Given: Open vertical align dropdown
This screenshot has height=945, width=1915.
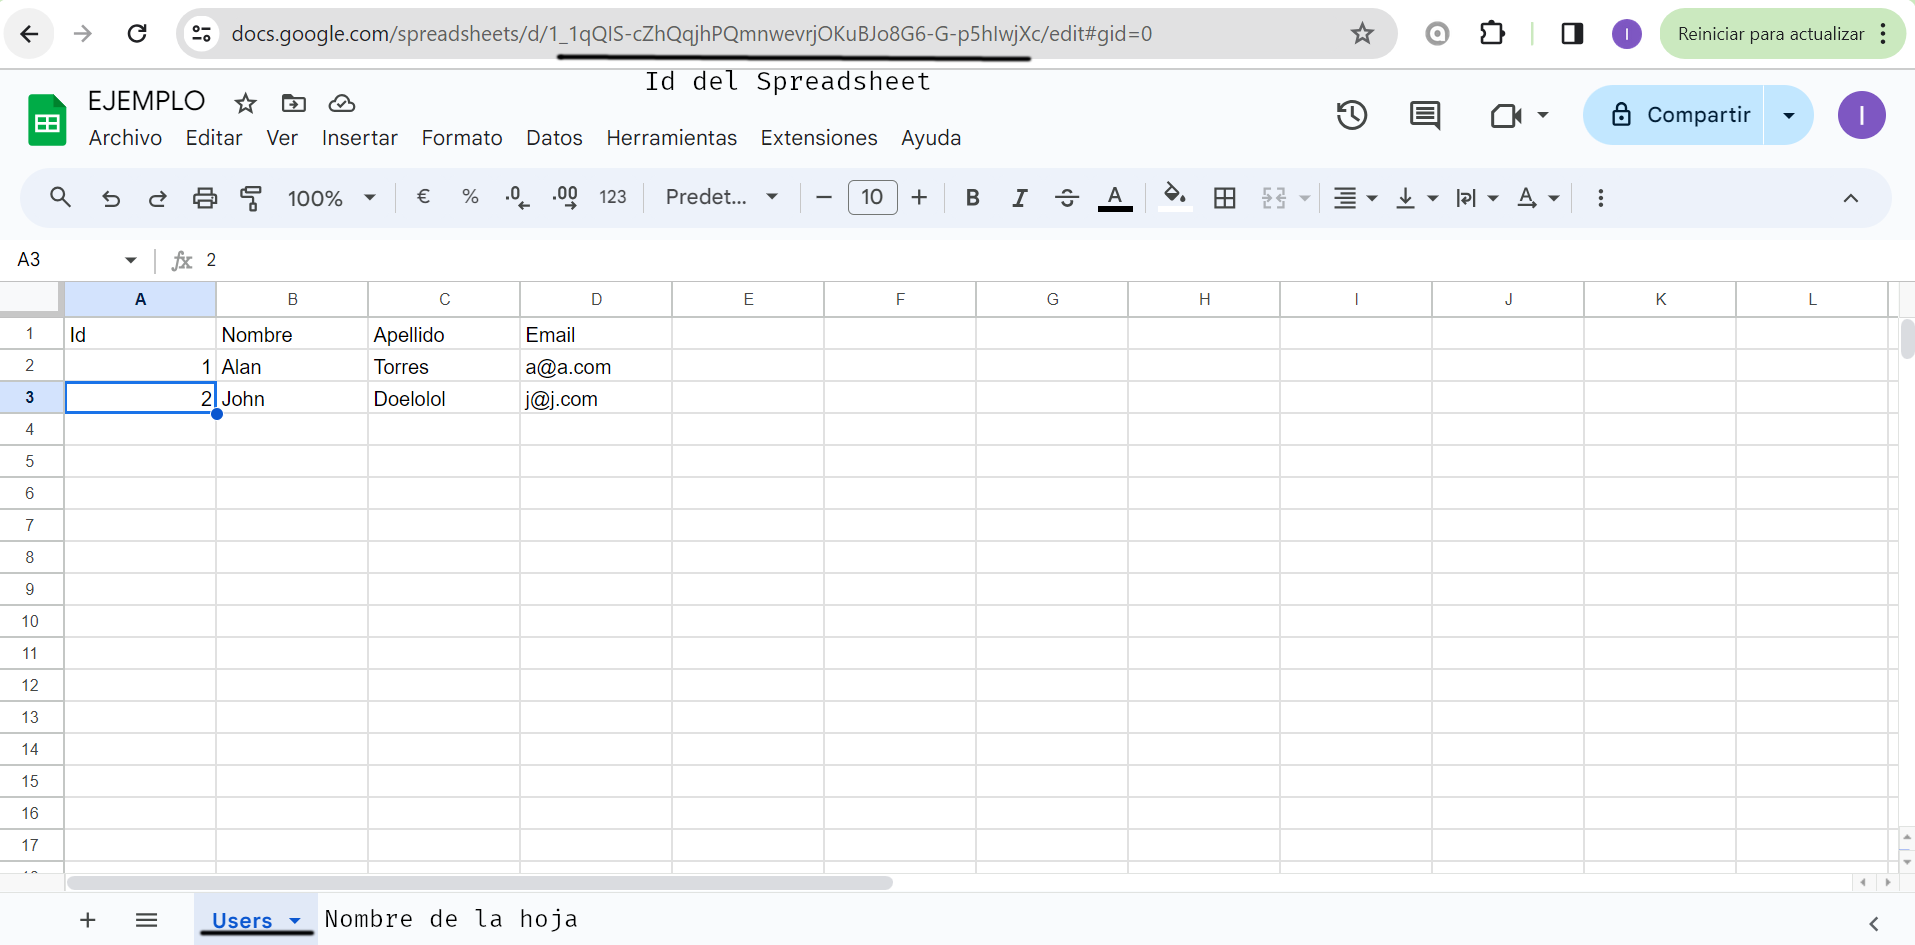Looking at the screenshot, I should pyautogui.click(x=1416, y=198).
